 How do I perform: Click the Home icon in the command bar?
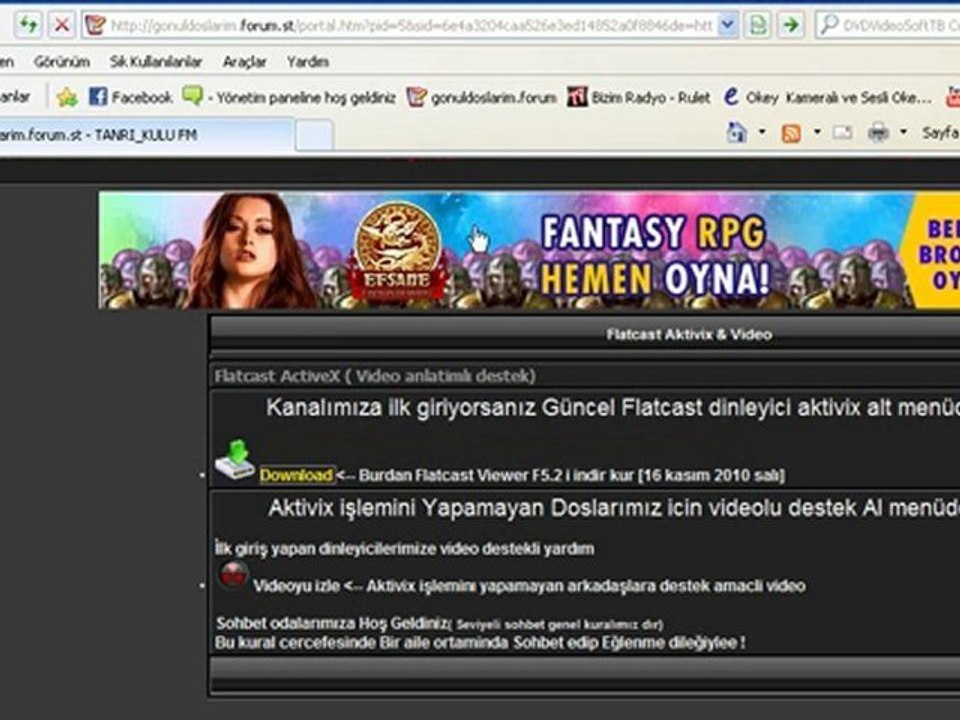(736, 132)
